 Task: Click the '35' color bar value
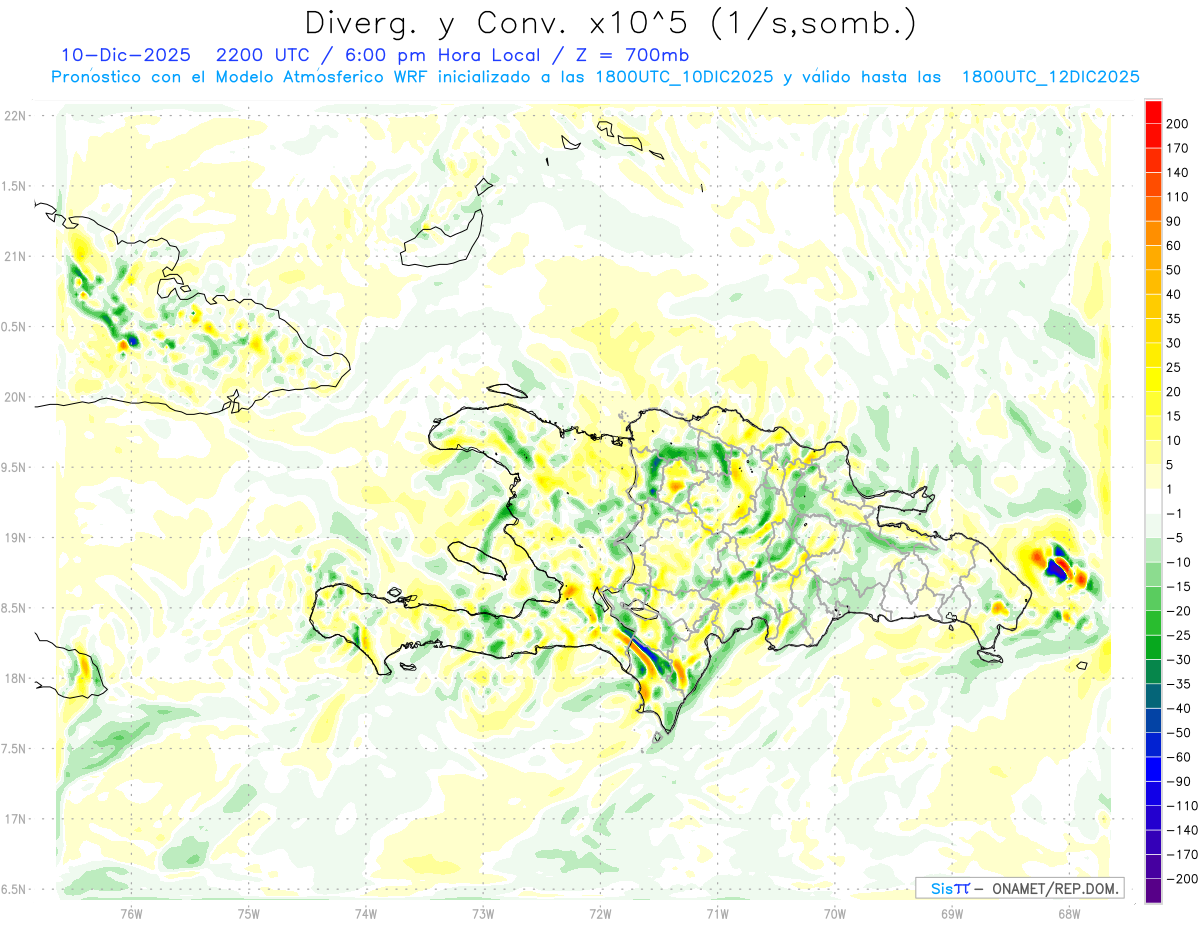click(x=1176, y=319)
